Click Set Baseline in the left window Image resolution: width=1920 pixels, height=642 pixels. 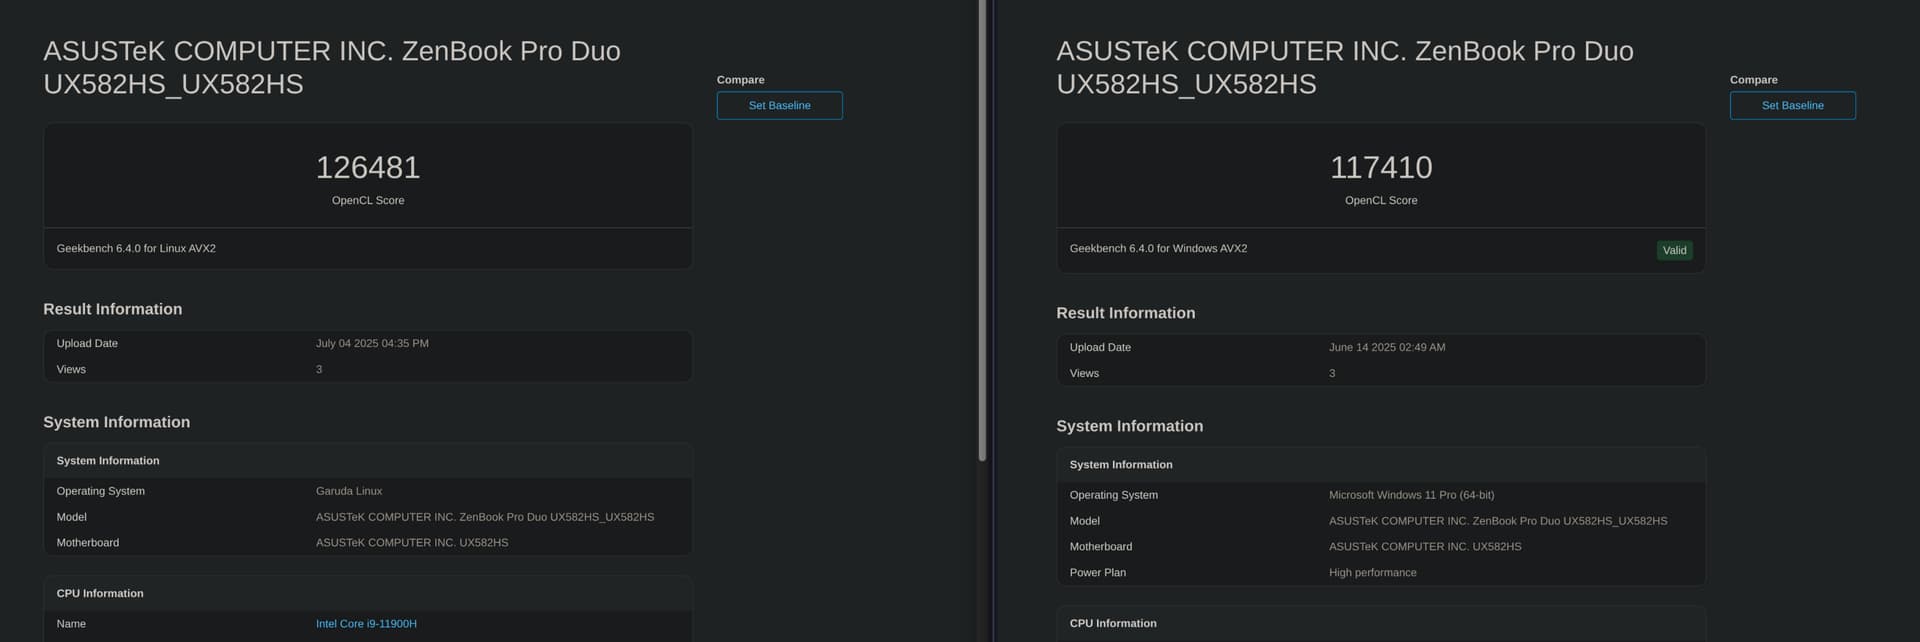click(x=779, y=105)
